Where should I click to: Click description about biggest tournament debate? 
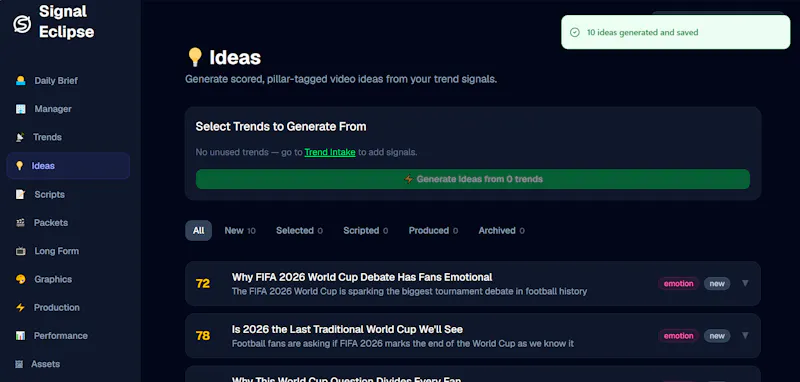click(409, 291)
